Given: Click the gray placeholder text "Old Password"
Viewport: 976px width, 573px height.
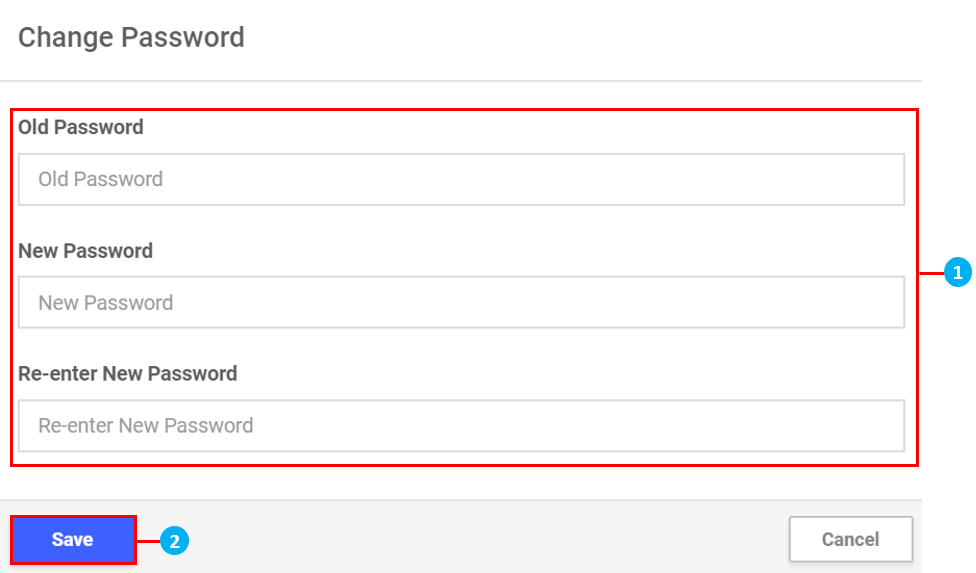Looking at the screenshot, I should (x=100, y=180).
